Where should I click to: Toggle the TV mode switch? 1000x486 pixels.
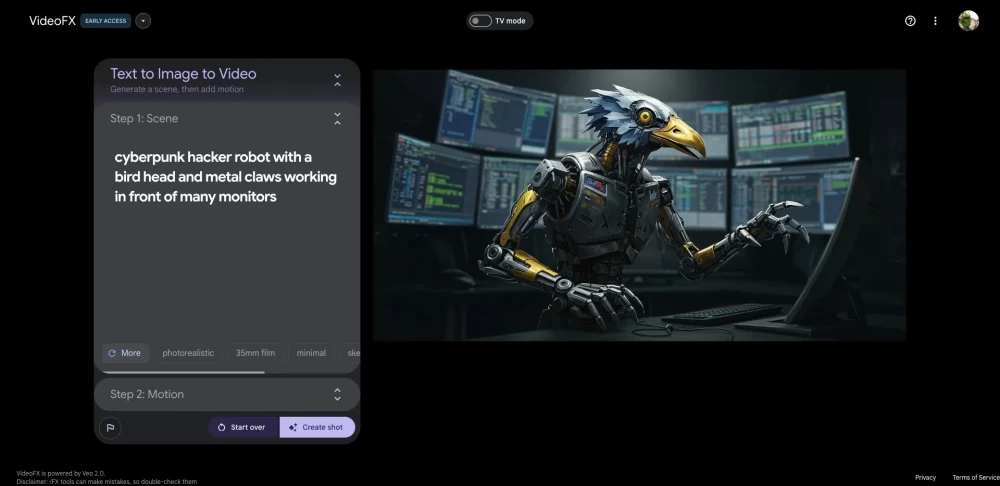tap(481, 21)
